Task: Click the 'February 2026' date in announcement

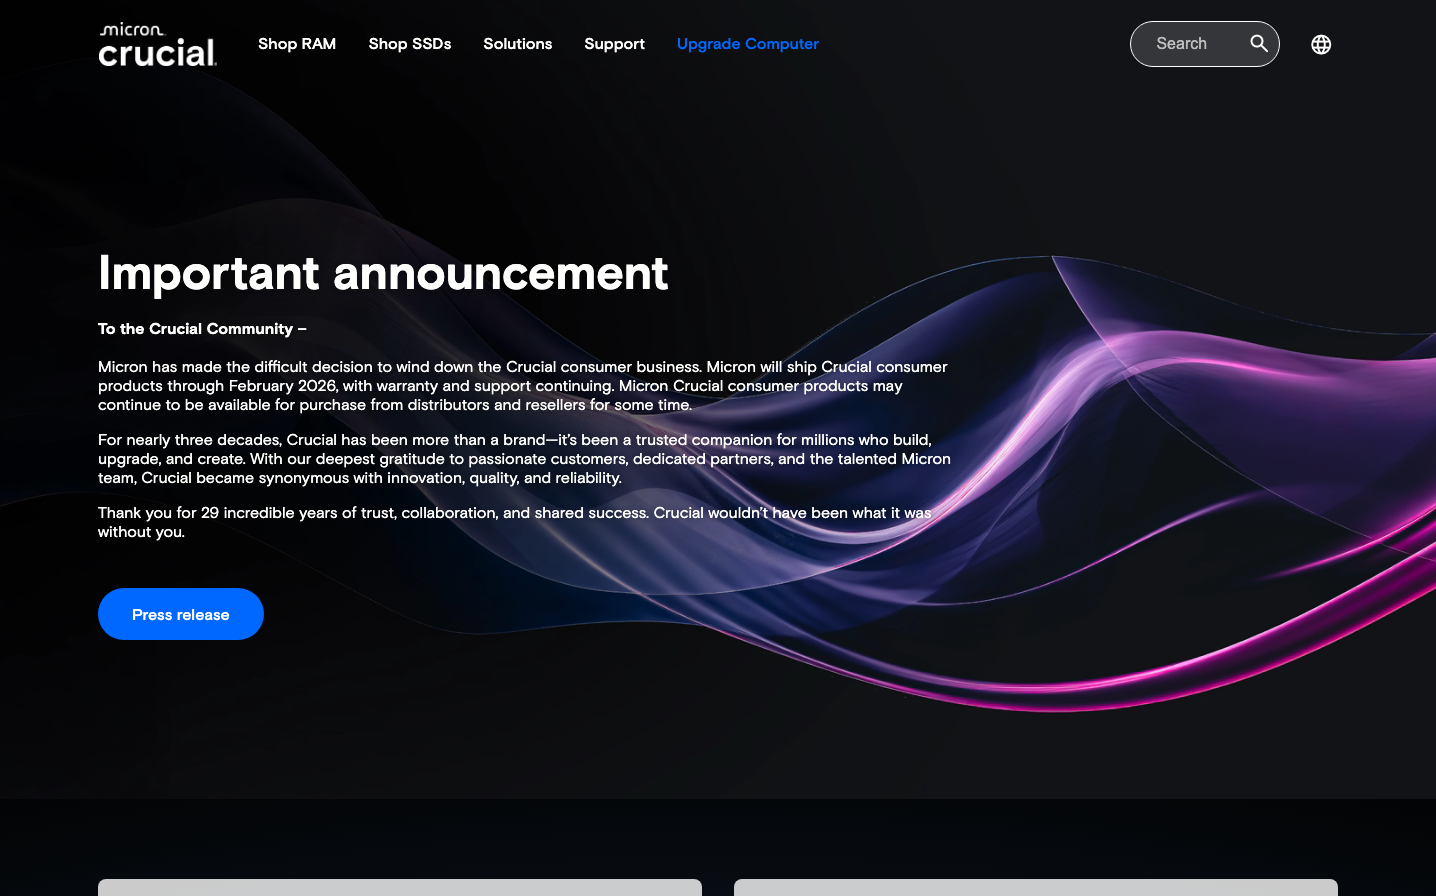Action: pyautogui.click(x=282, y=386)
